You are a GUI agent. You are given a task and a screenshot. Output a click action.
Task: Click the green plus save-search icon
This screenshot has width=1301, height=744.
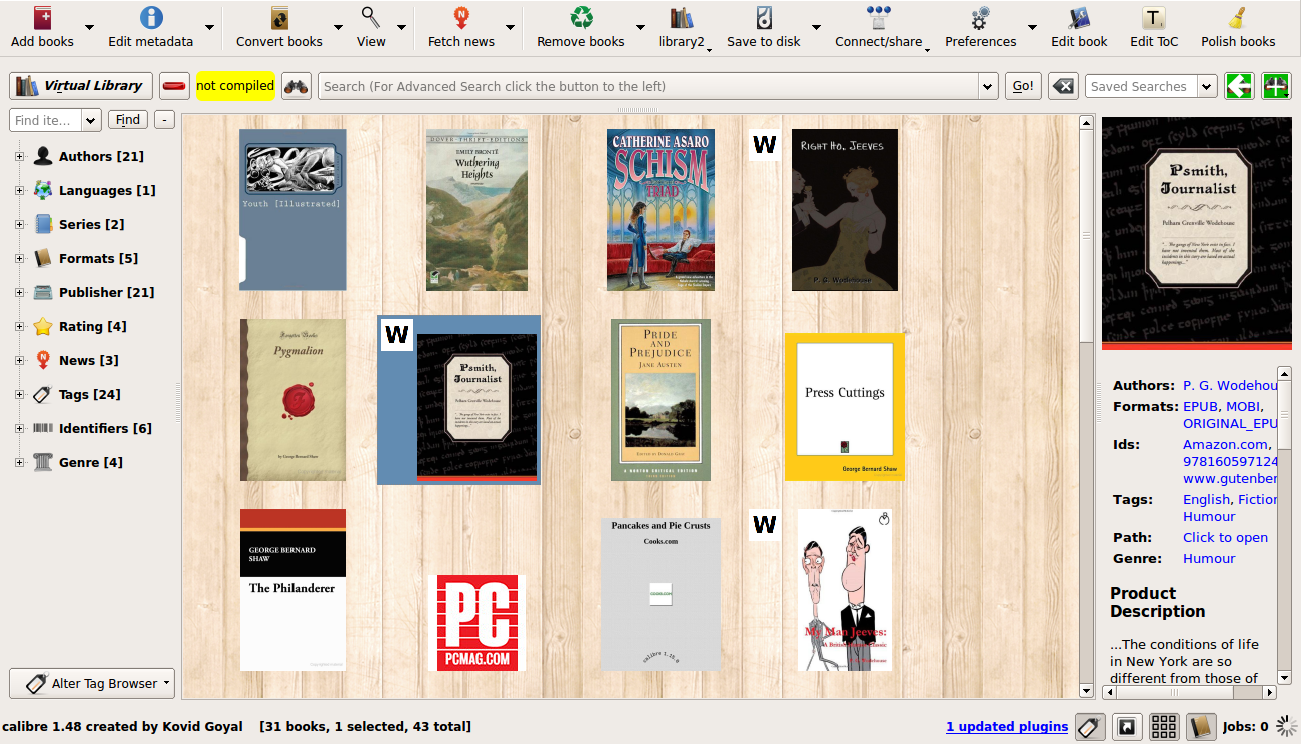click(1276, 86)
